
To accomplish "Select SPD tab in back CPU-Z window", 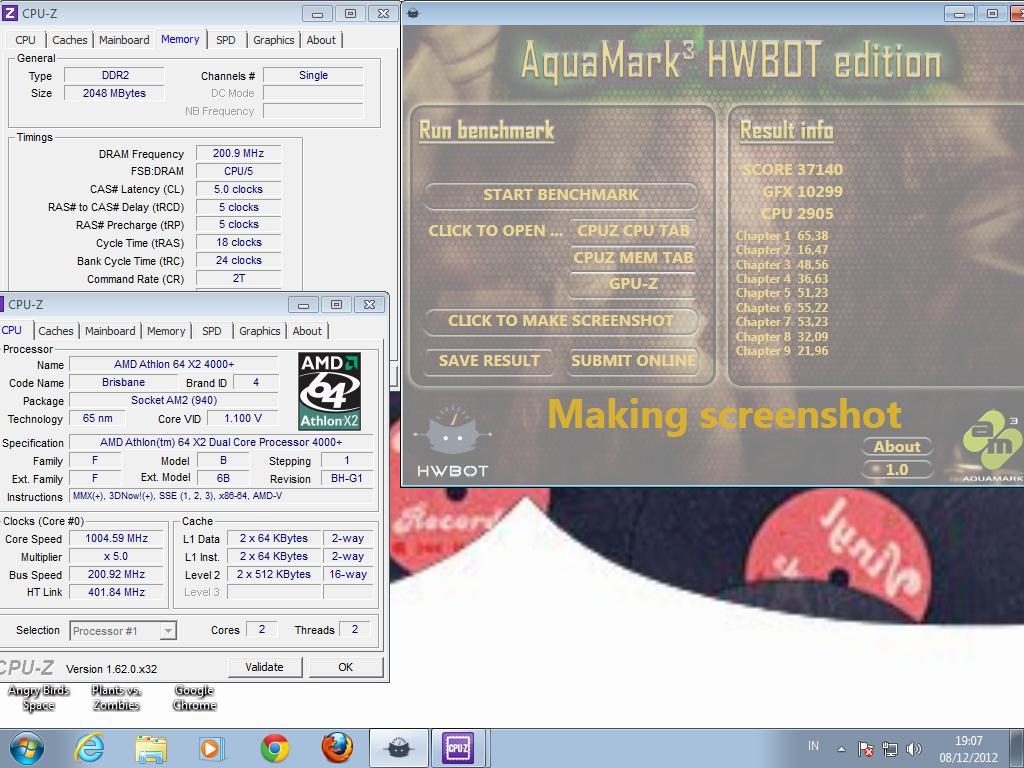I will [x=225, y=40].
